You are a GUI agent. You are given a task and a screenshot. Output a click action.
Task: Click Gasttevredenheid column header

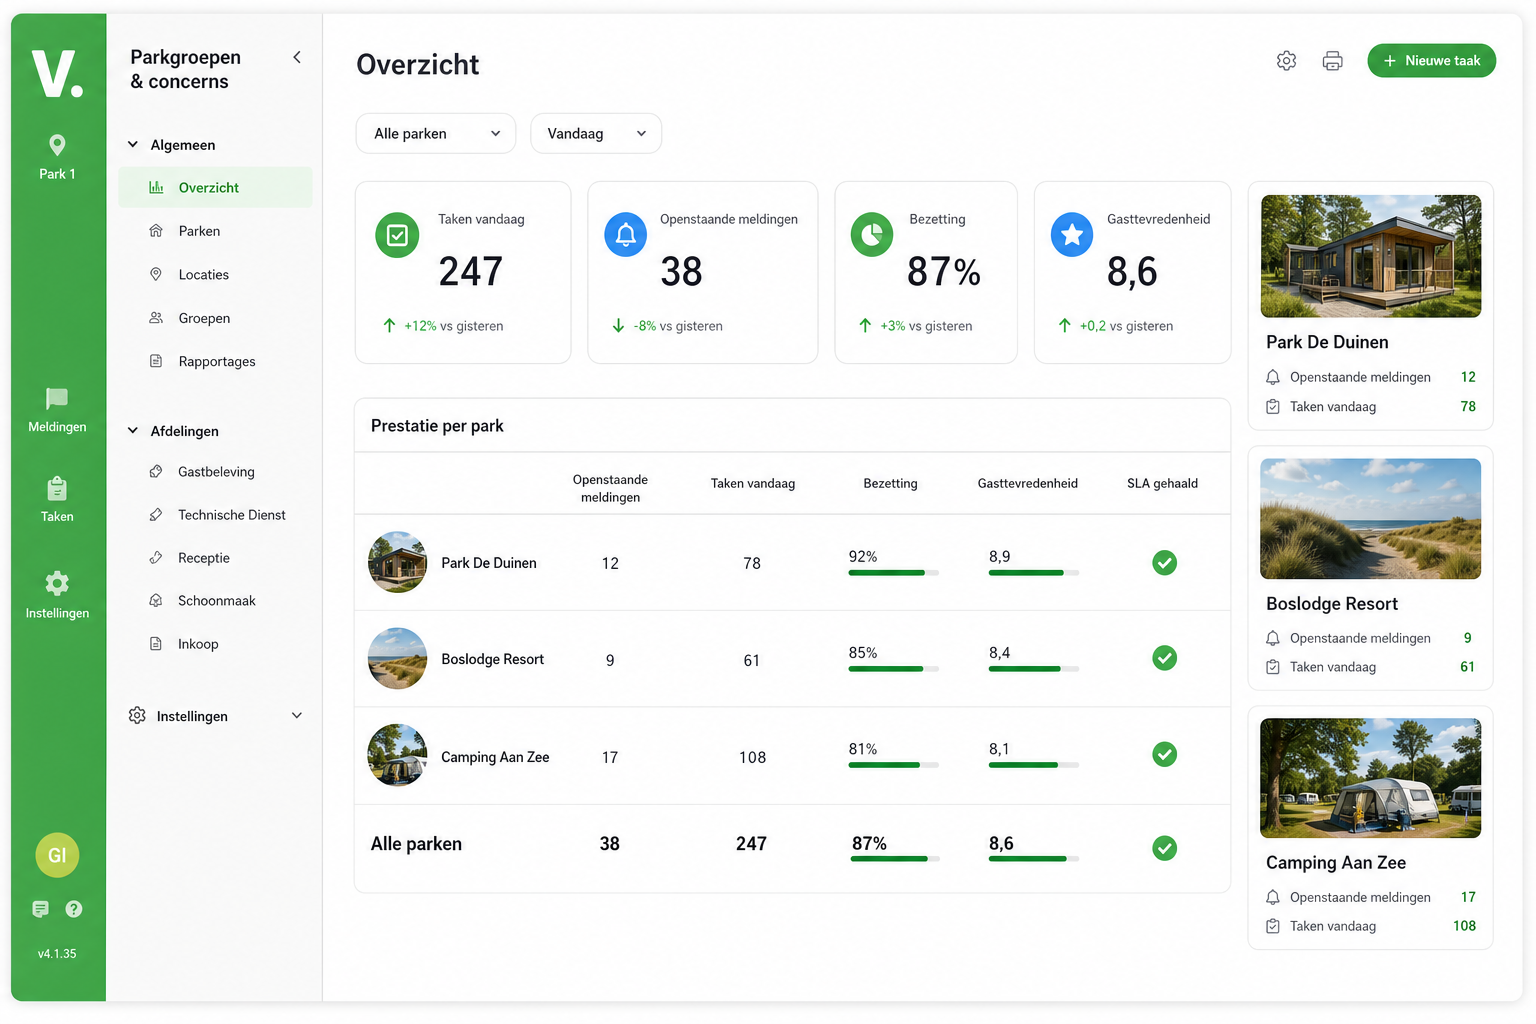pos(1027,484)
